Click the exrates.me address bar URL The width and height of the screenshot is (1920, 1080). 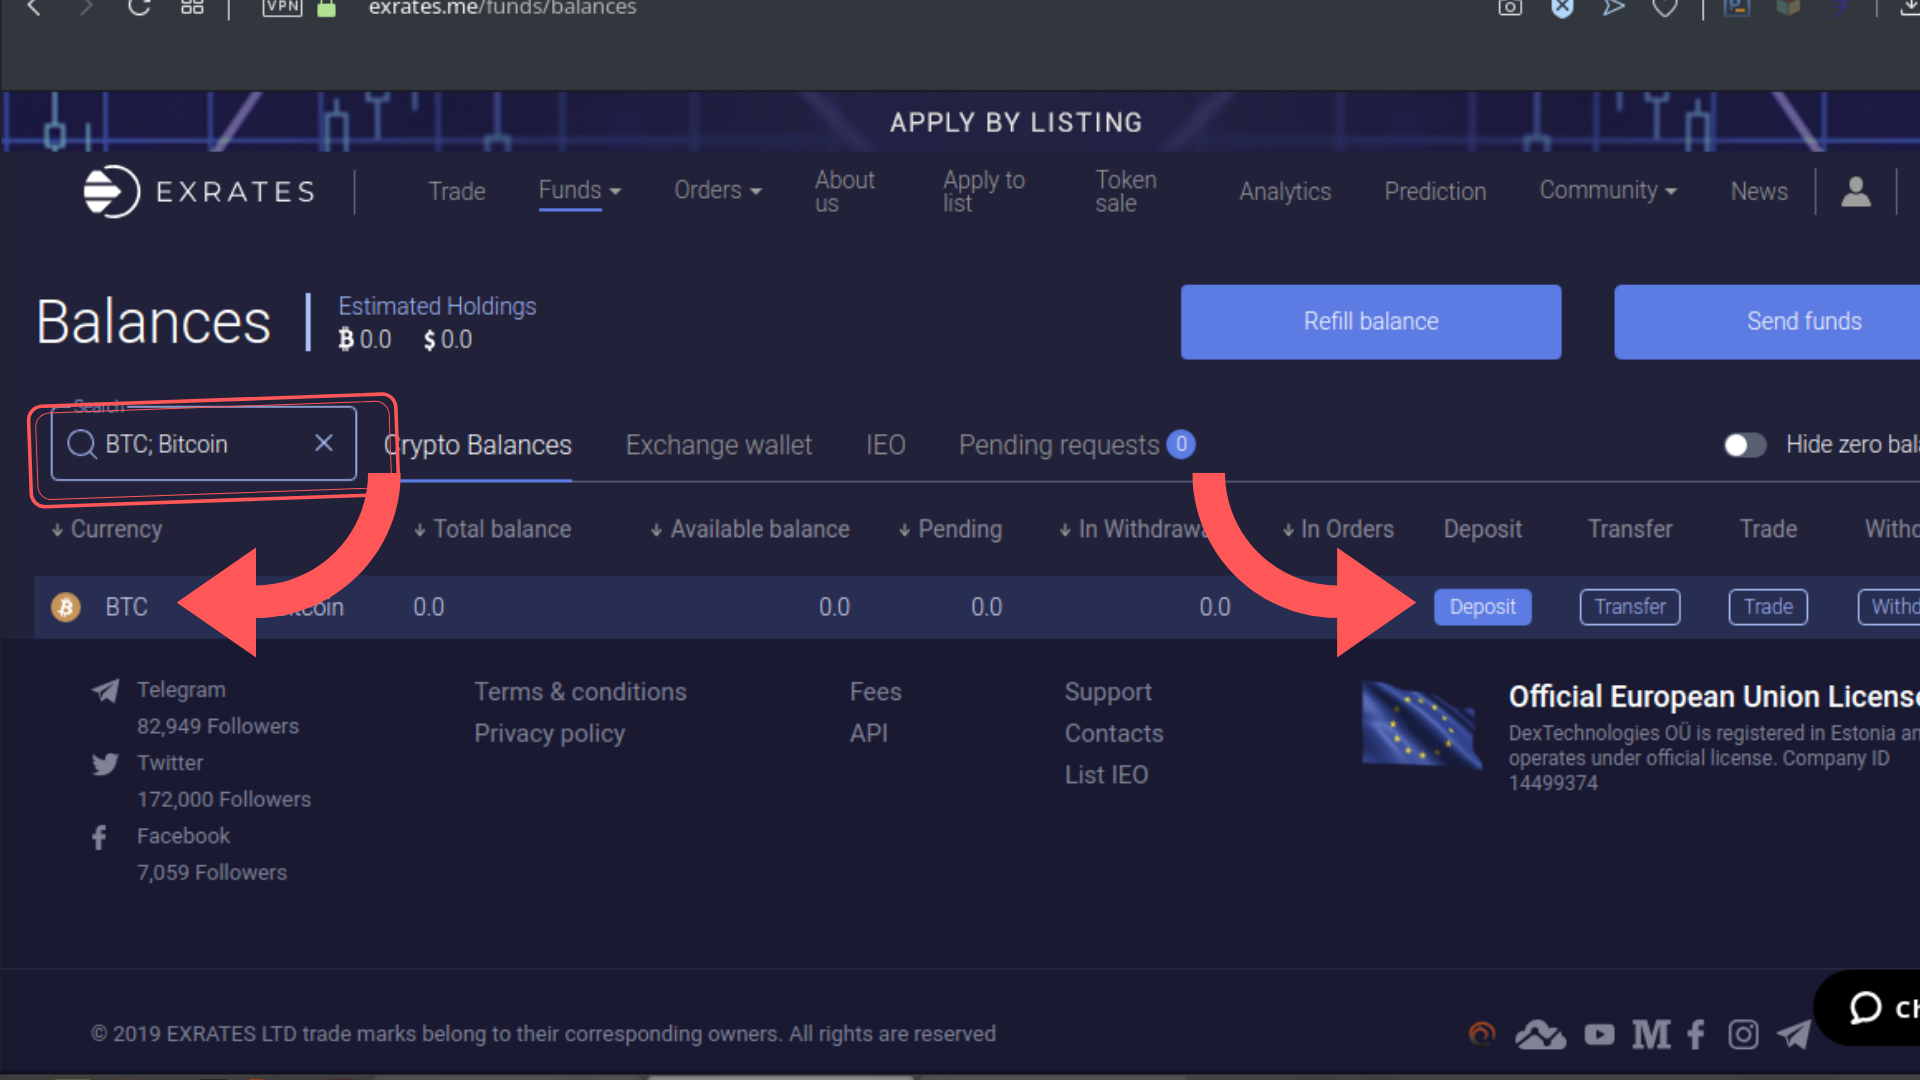(502, 8)
